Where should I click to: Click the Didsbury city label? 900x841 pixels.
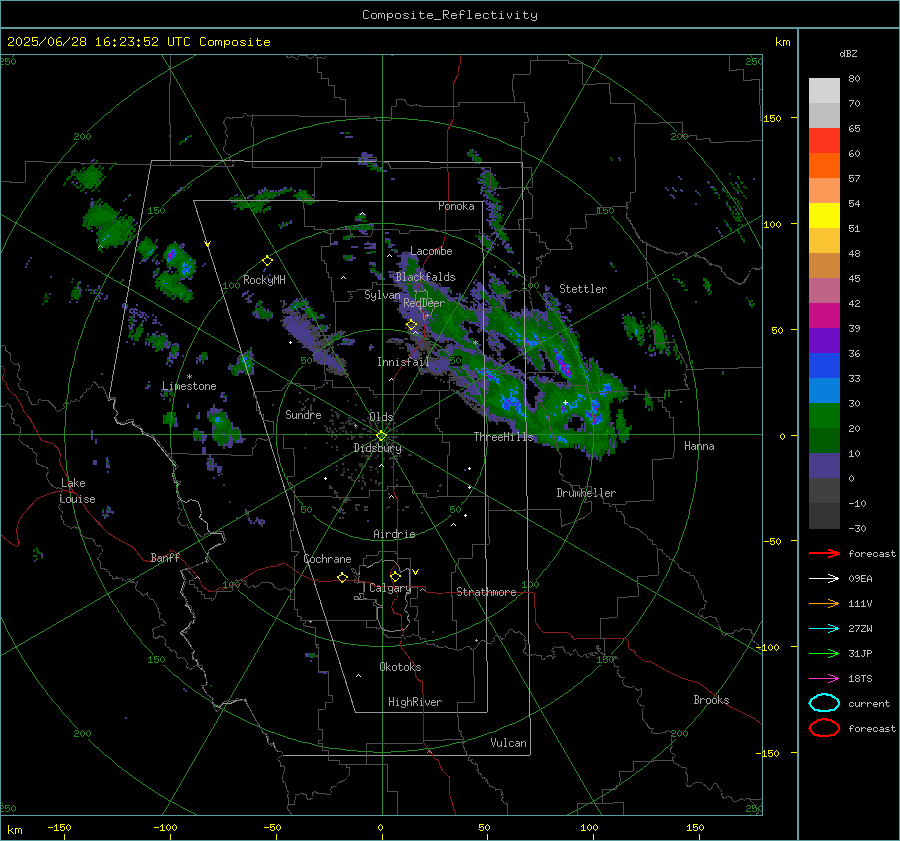[377, 448]
